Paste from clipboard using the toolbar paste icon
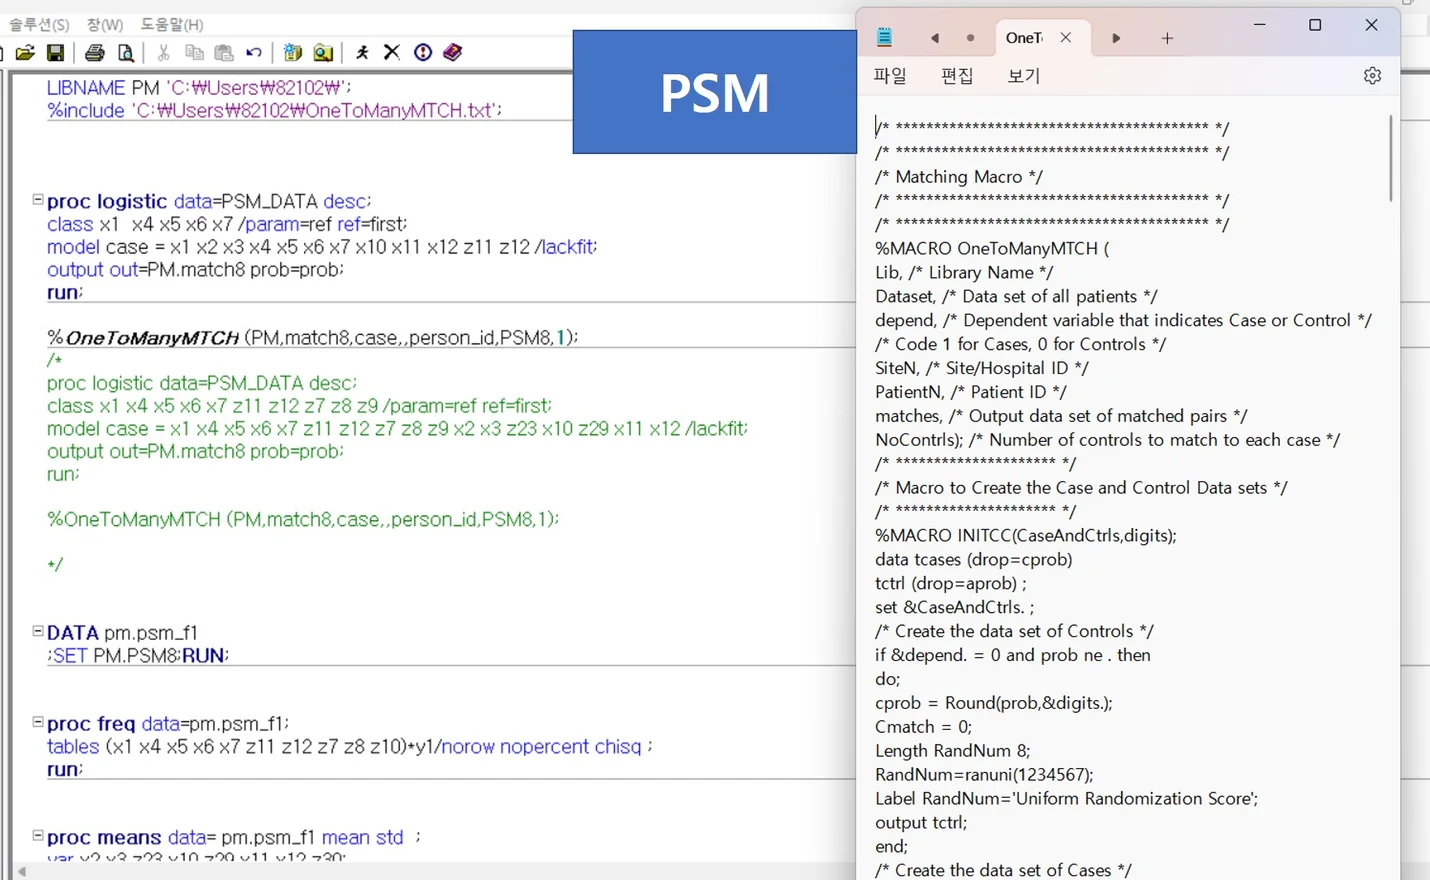 click(224, 52)
